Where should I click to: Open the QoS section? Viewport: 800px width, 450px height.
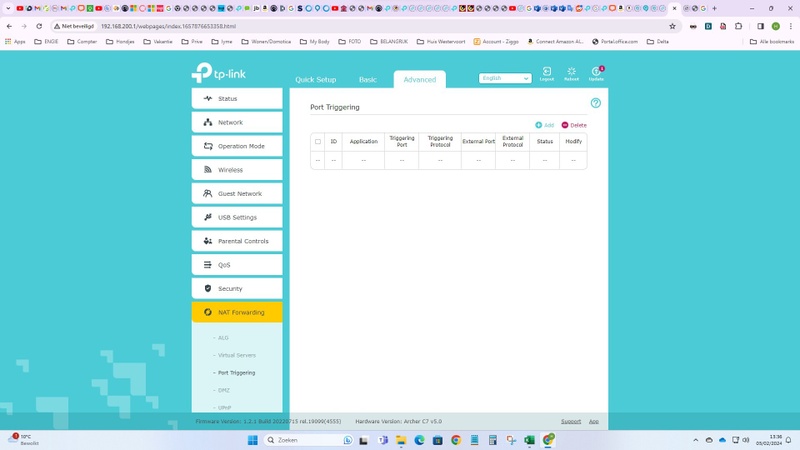point(237,265)
